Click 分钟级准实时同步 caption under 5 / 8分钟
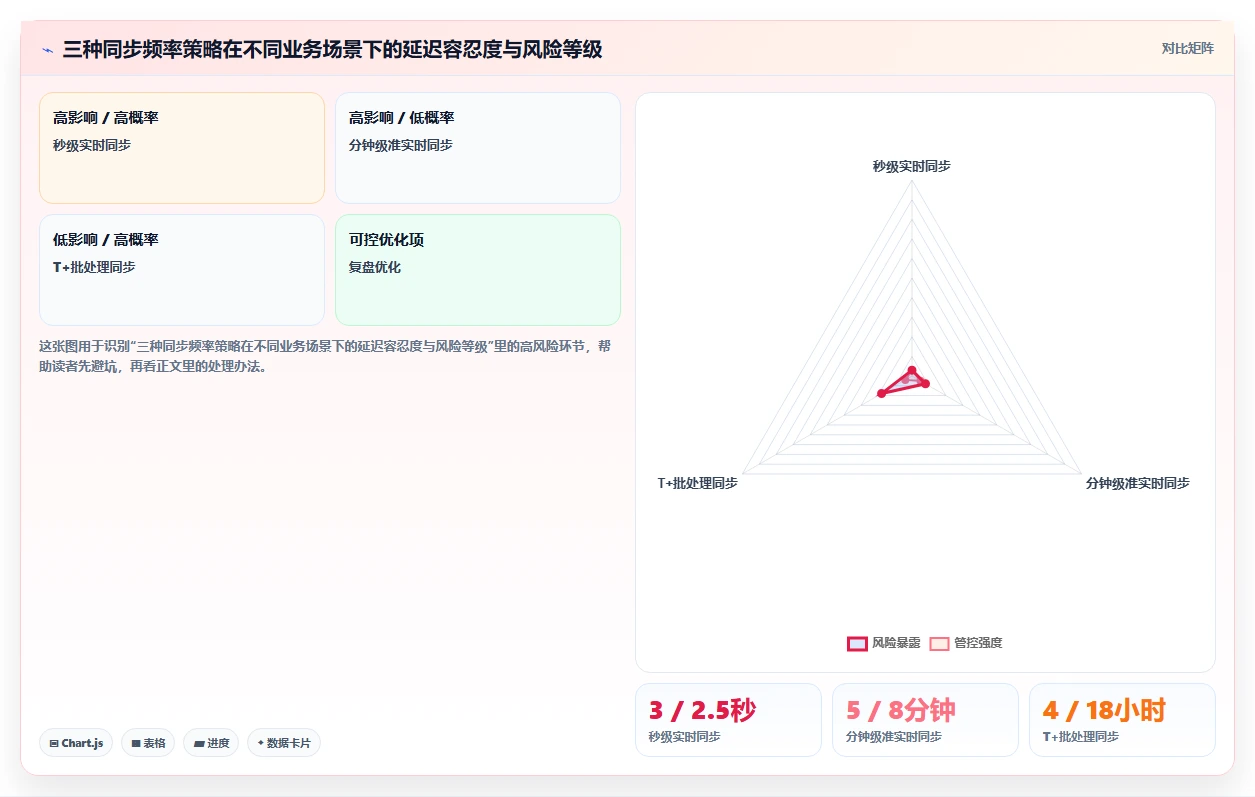 894,737
